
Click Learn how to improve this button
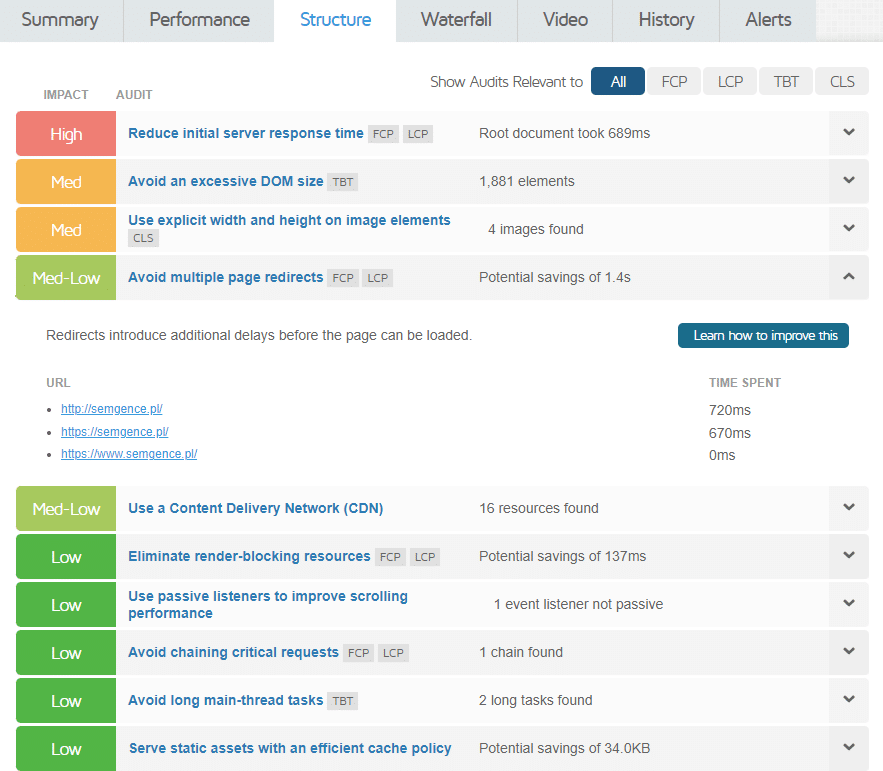(x=764, y=336)
